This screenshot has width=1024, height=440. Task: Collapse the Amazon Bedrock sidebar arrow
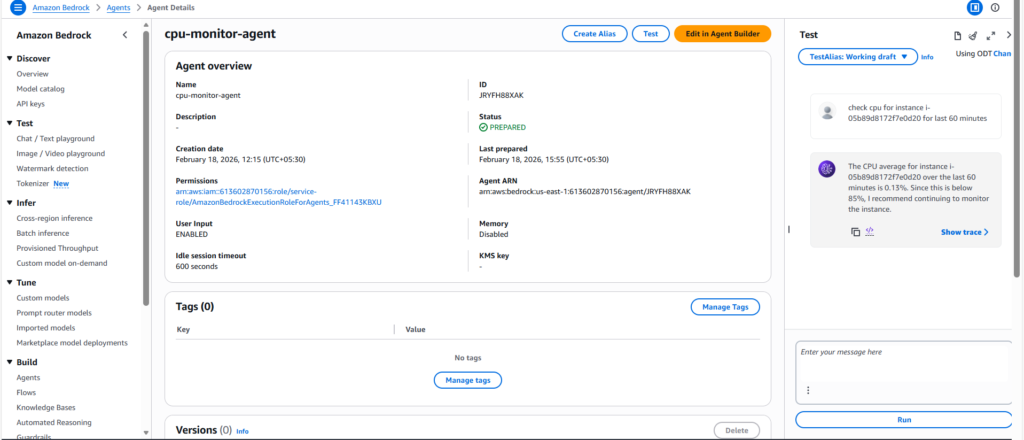tap(125, 35)
